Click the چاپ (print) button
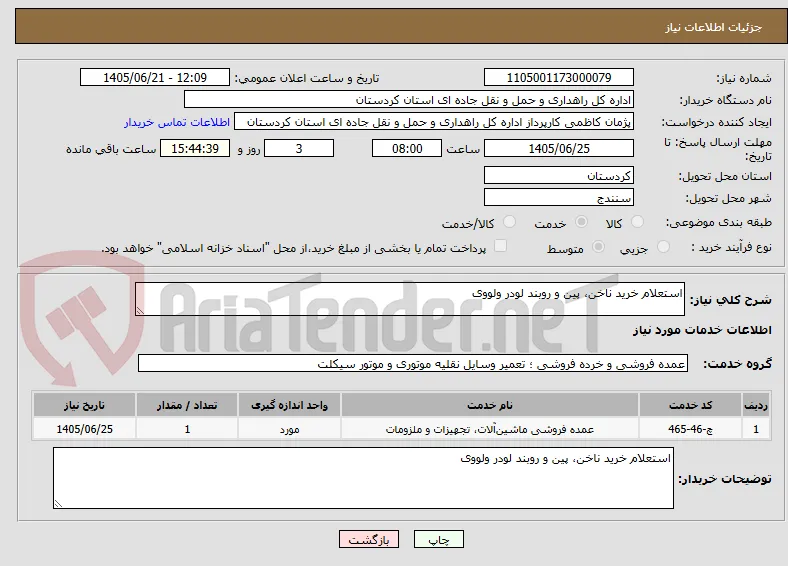 pyautogui.click(x=438, y=539)
